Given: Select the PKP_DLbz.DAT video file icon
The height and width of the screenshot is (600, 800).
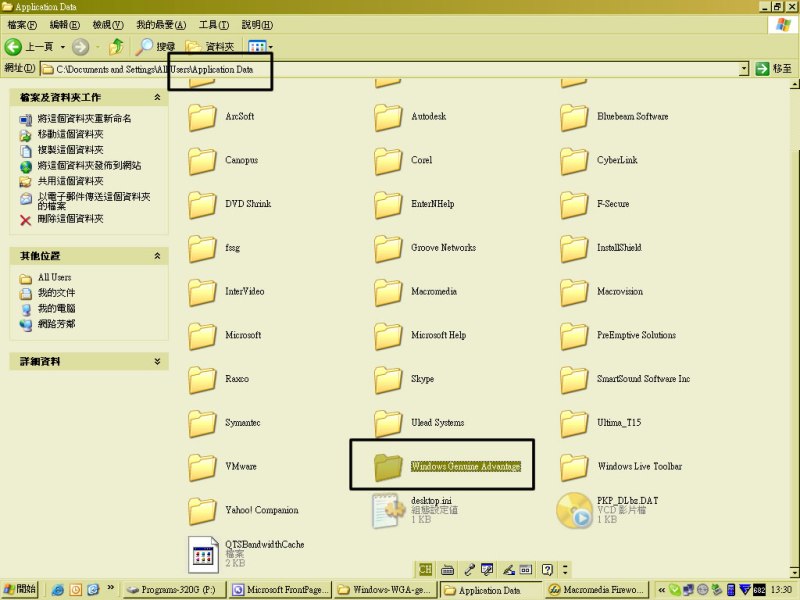Looking at the screenshot, I should pos(574,511).
